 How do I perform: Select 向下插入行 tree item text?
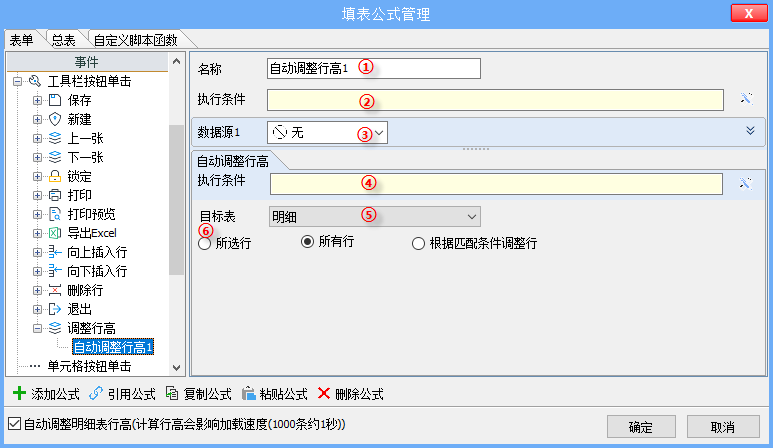[97, 271]
